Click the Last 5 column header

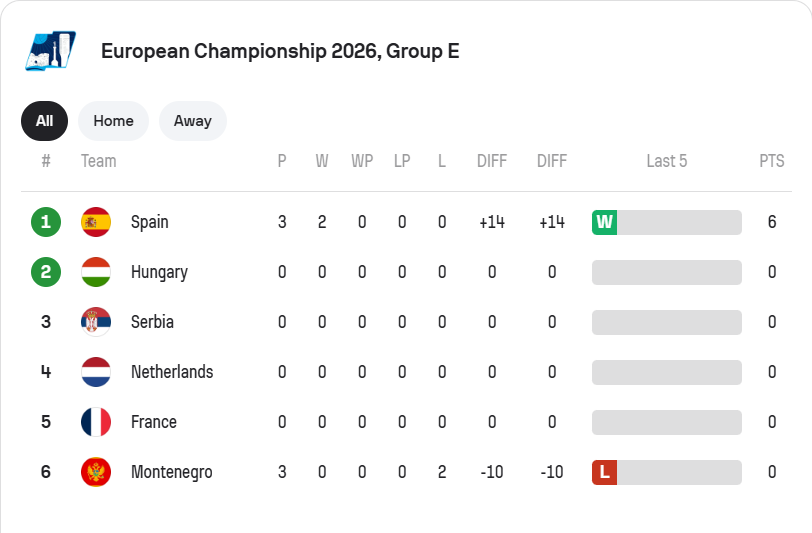666,161
